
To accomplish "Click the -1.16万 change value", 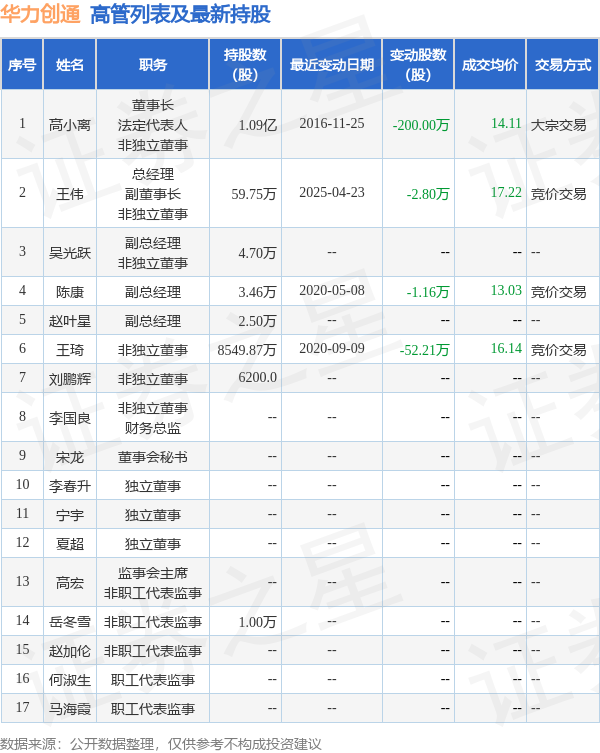I will 428,291.
